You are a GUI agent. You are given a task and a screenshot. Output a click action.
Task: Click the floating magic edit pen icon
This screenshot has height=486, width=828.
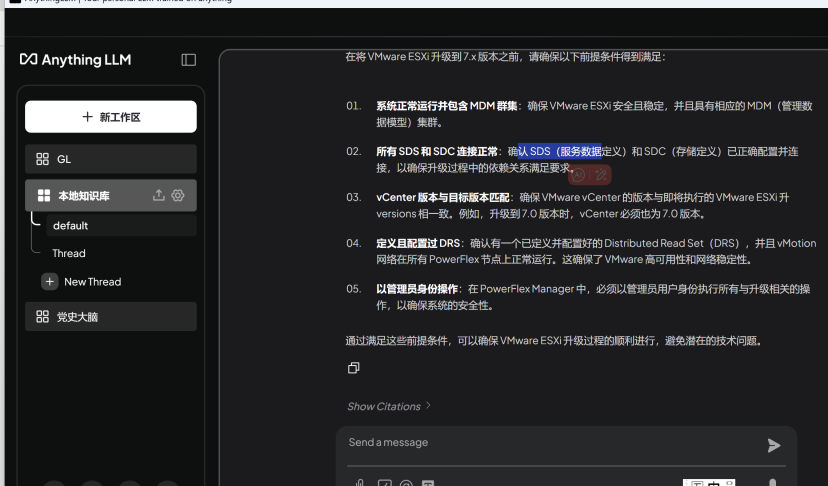tap(600, 174)
